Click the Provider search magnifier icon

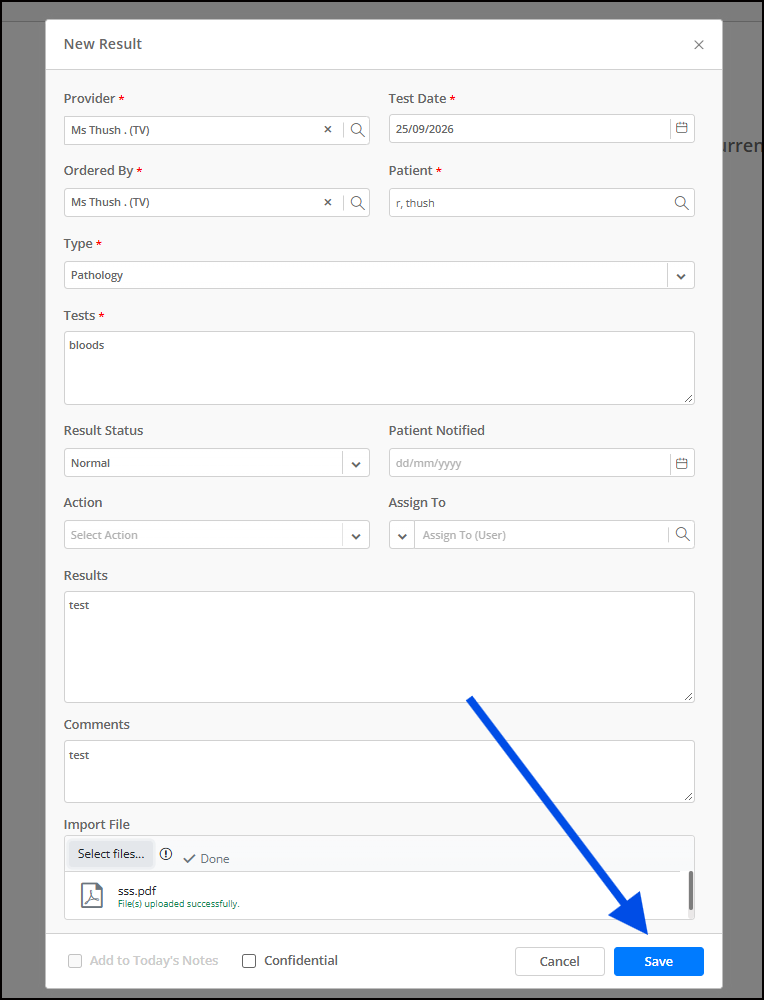(358, 130)
